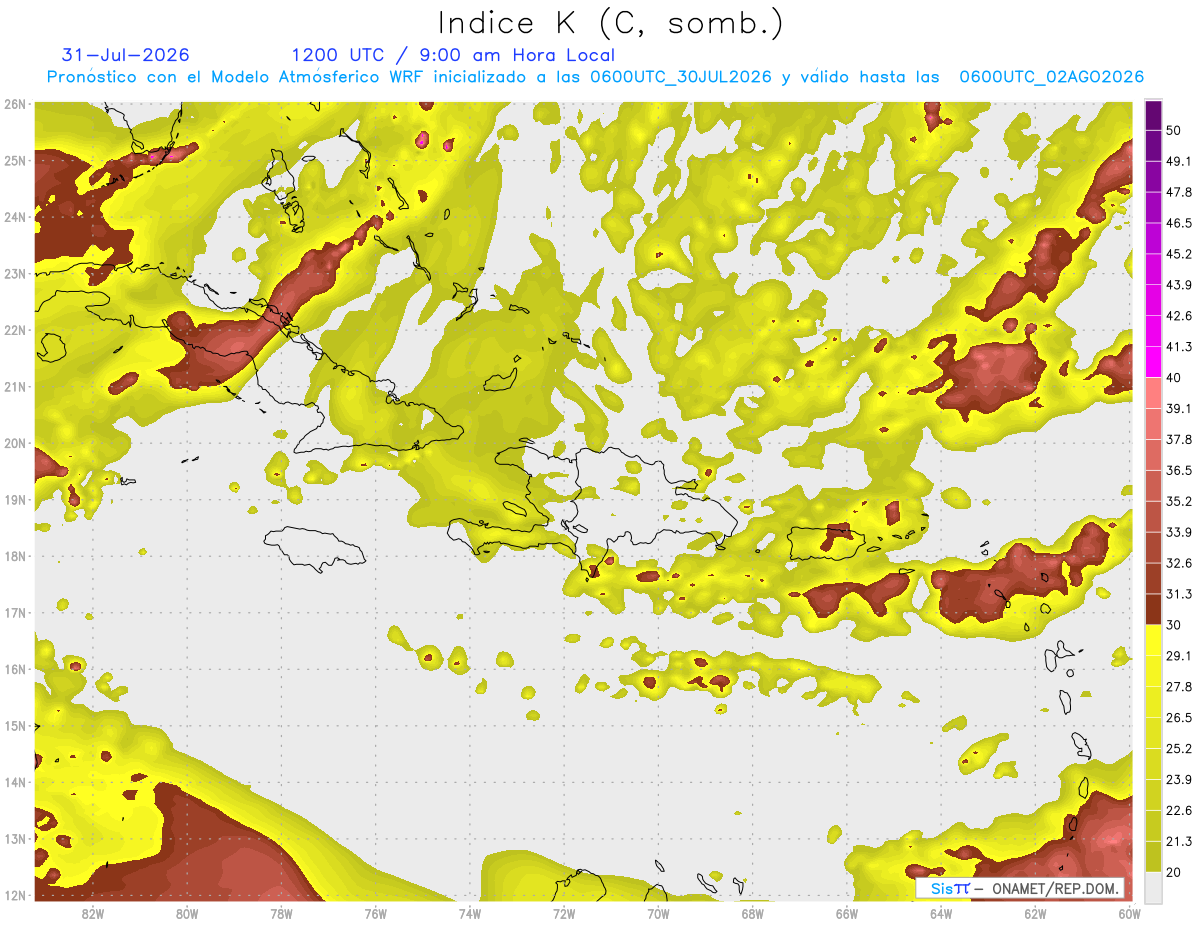Click dark brown colorbar band between 30 and 31.3
The height and width of the screenshot is (927, 1200).
coord(1153,610)
